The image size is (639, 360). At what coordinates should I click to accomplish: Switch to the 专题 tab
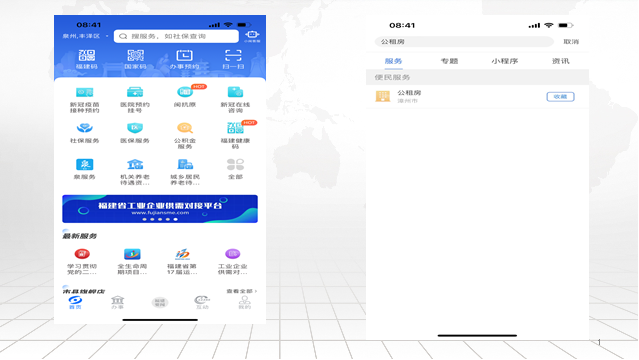449,61
